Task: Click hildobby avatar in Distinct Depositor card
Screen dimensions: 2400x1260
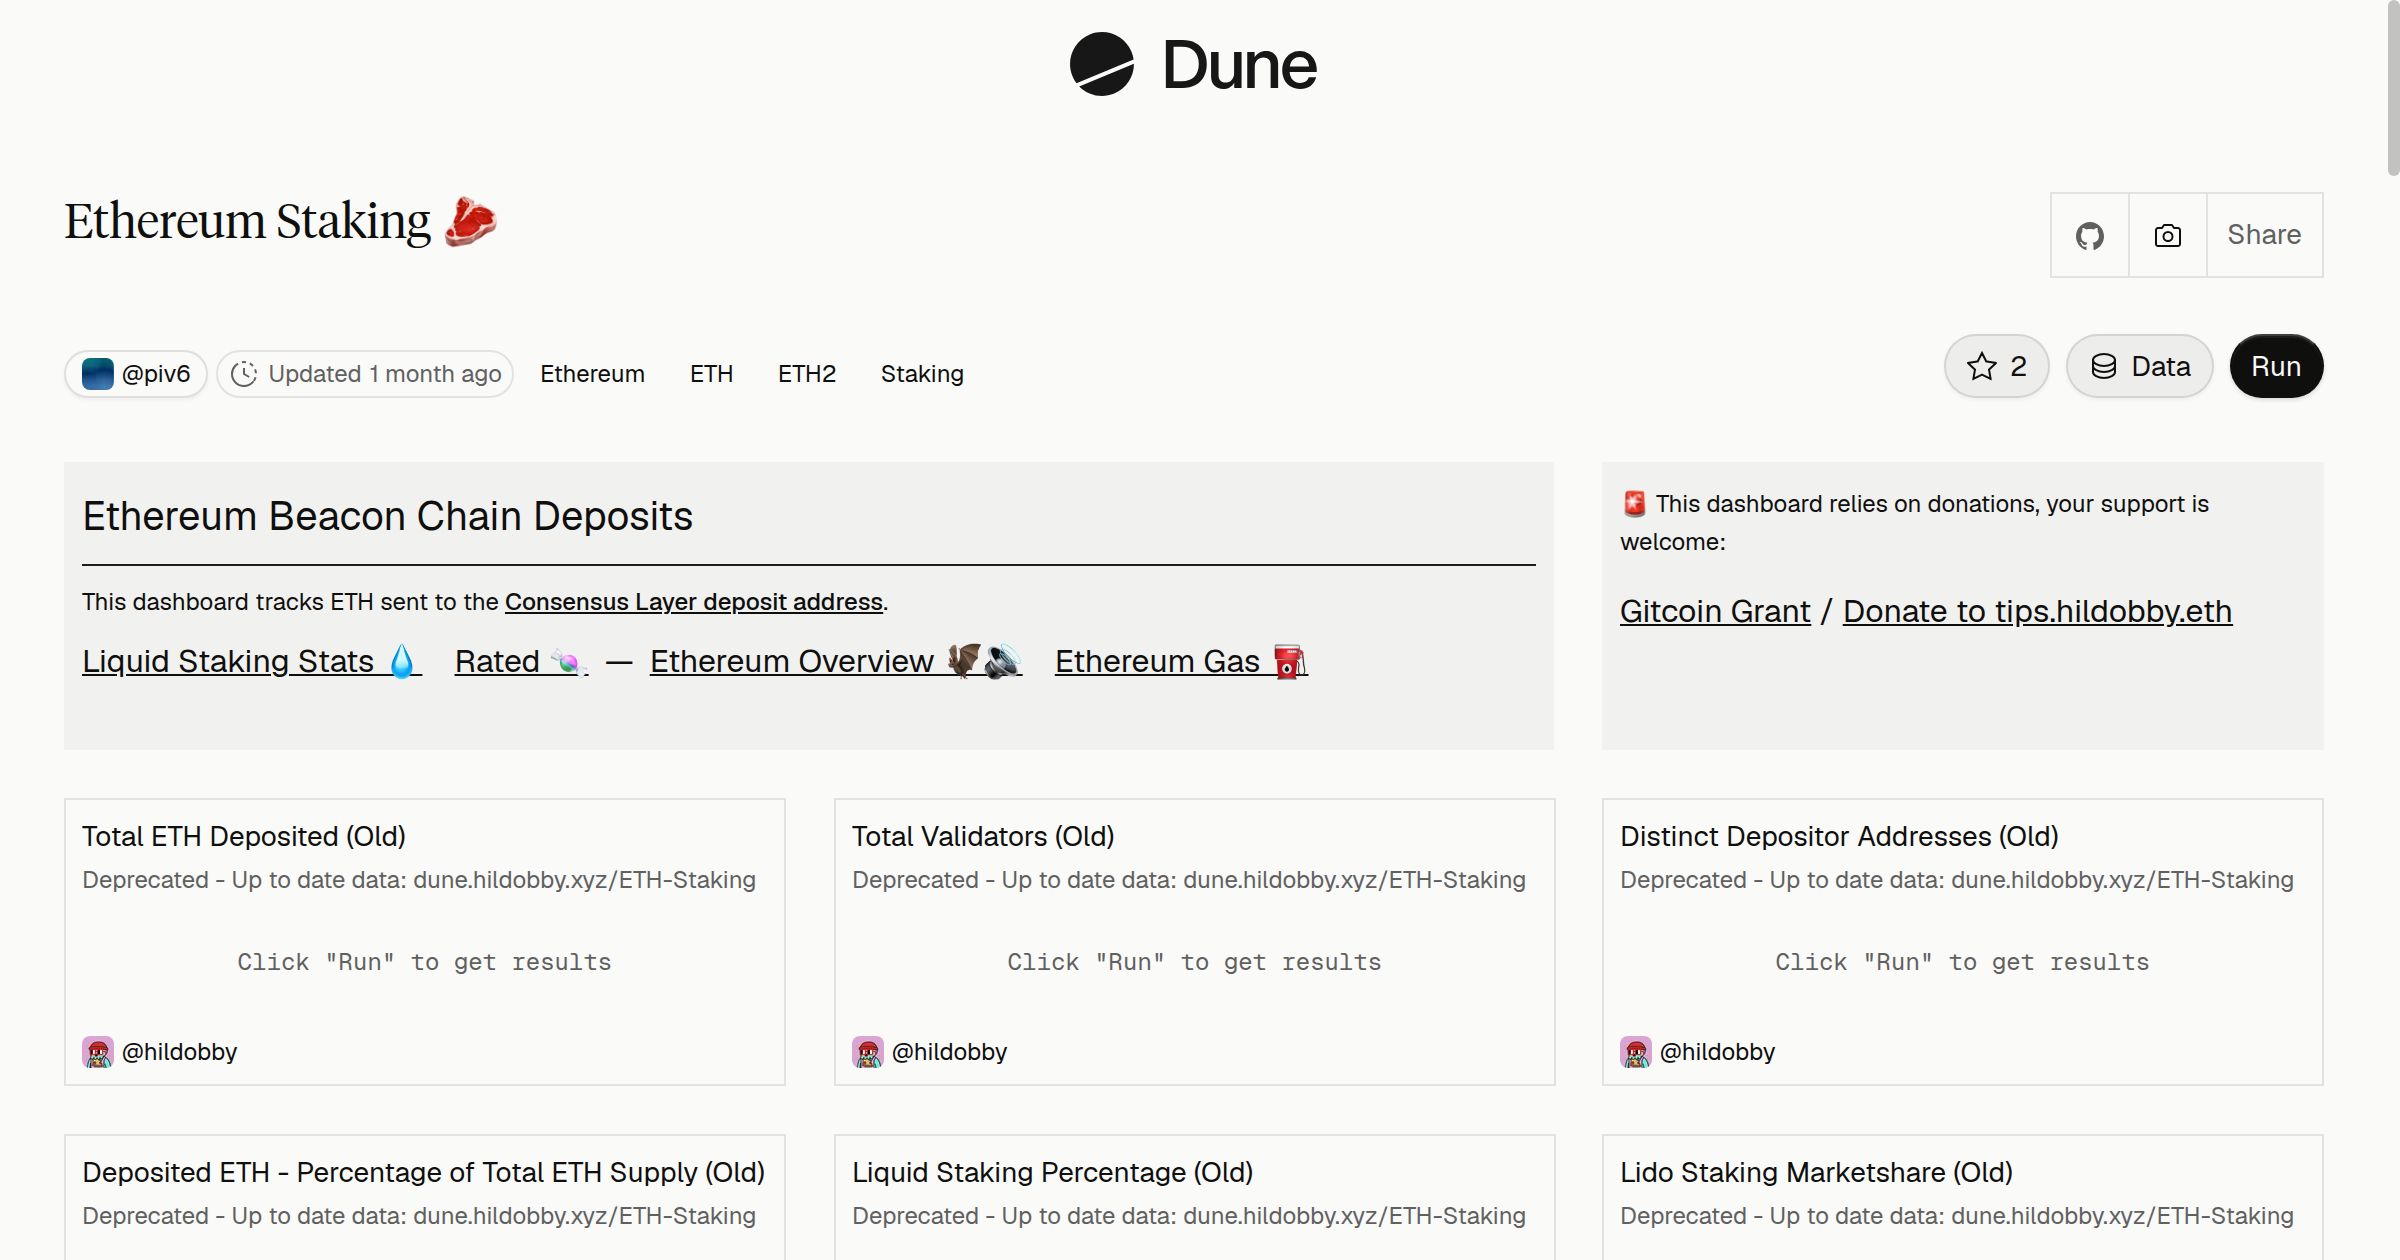Action: click(x=1635, y=1052)
